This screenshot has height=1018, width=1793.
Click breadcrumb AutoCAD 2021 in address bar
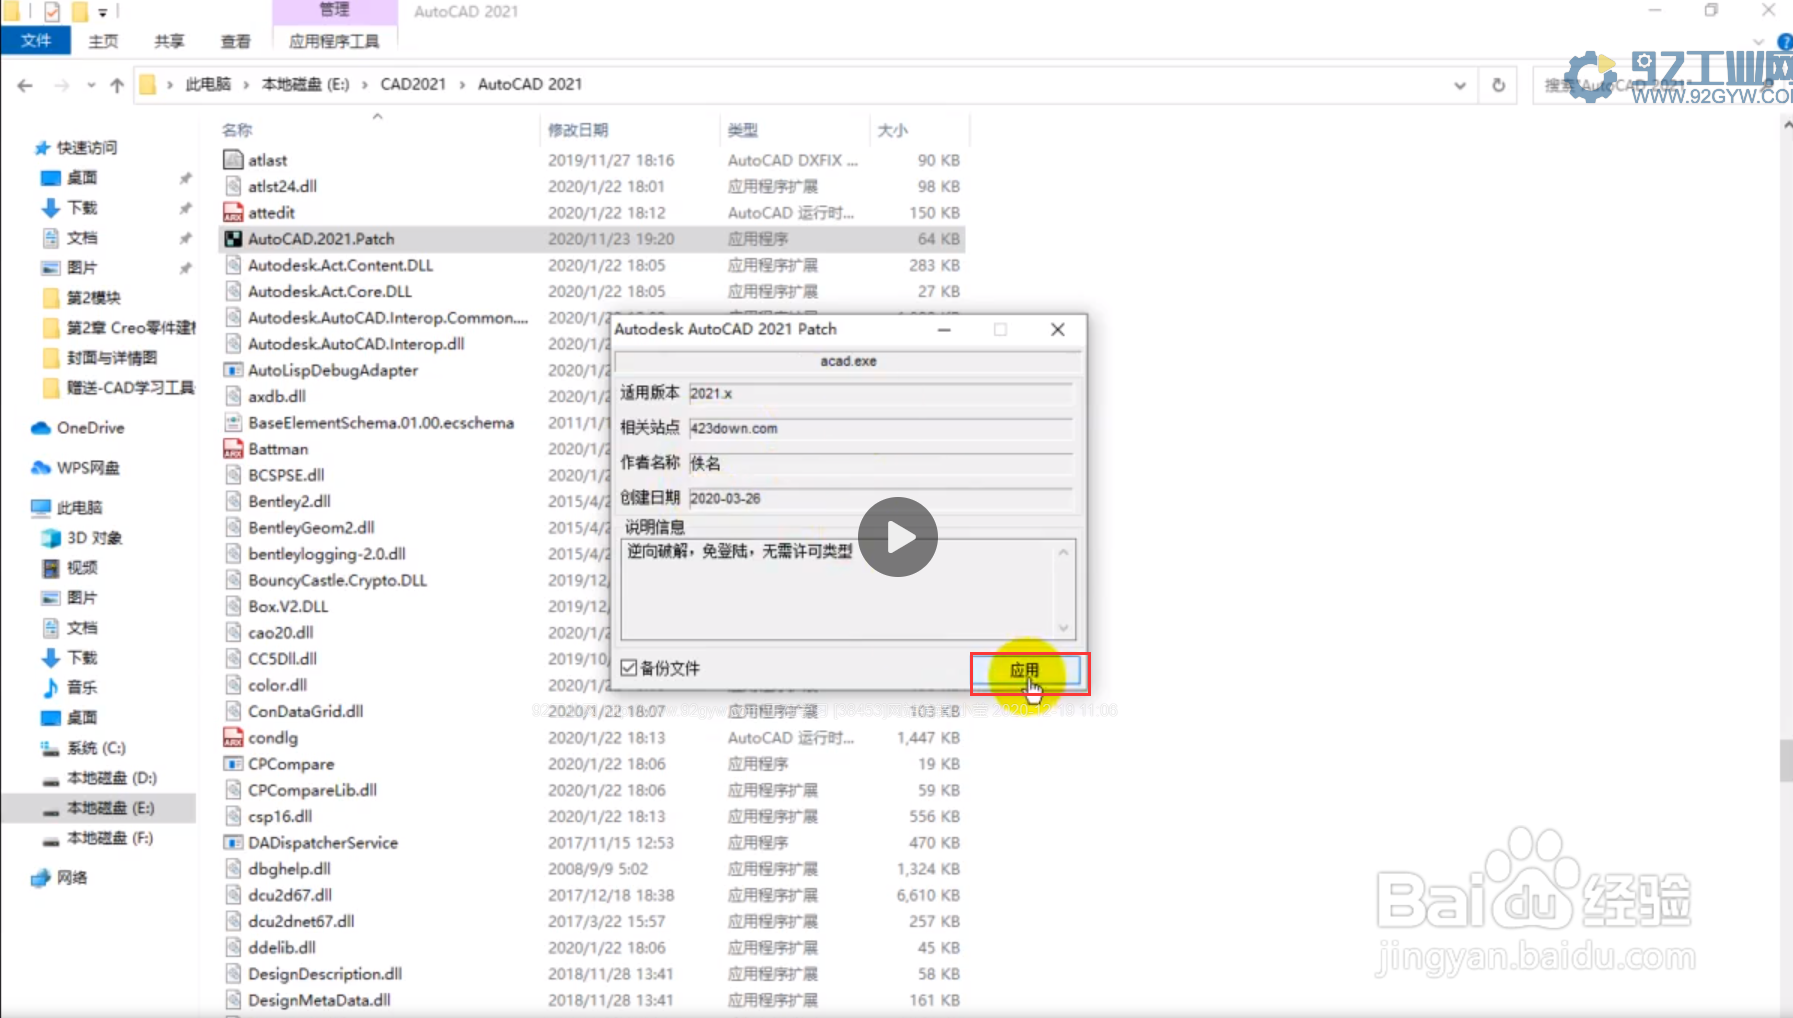point(530,85)
